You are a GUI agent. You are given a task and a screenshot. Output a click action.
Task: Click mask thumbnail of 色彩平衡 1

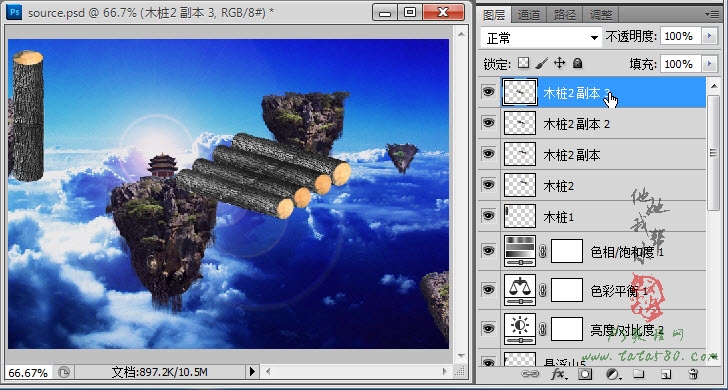point(567,290)
